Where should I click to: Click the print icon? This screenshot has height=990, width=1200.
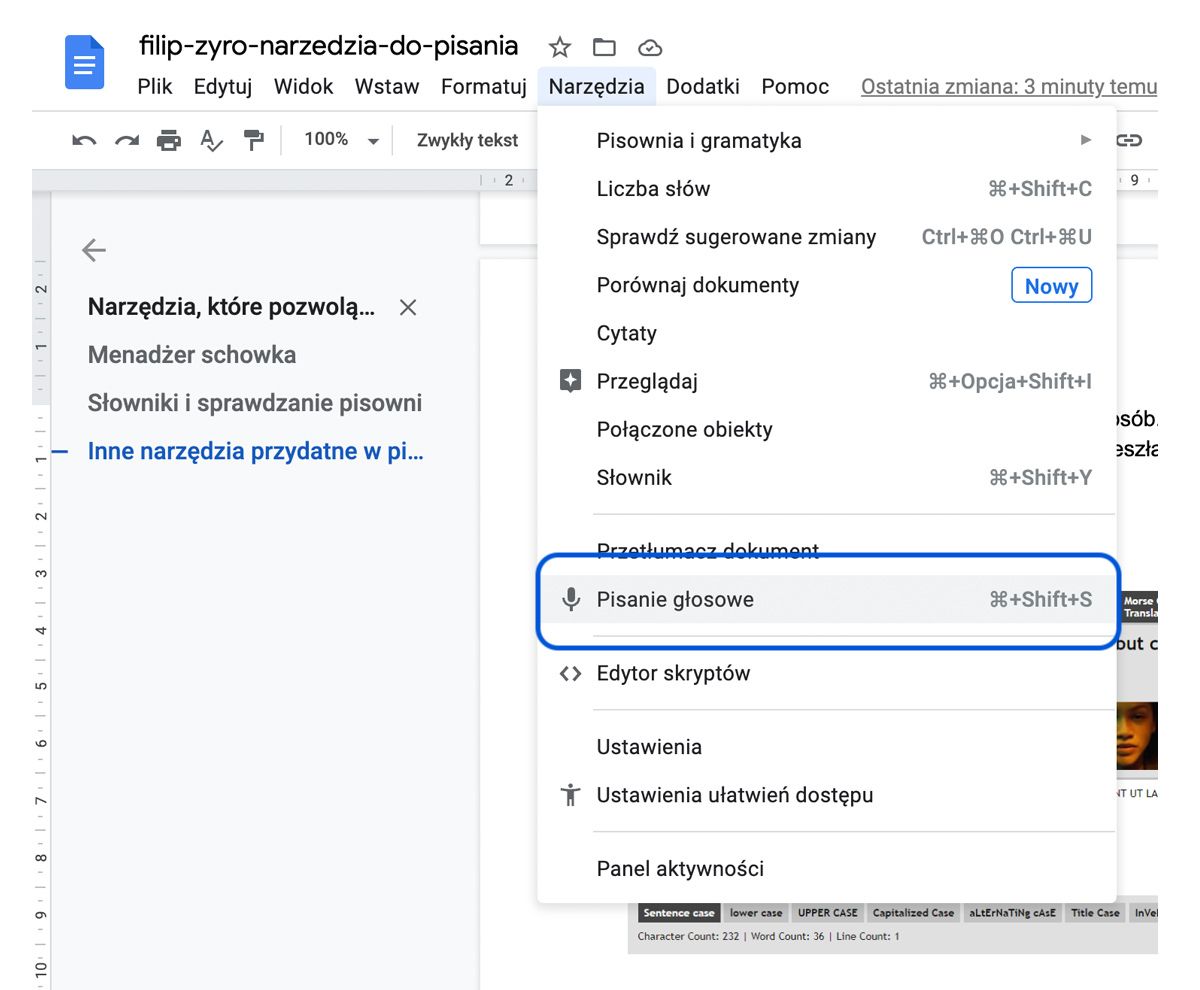[169, 141]
